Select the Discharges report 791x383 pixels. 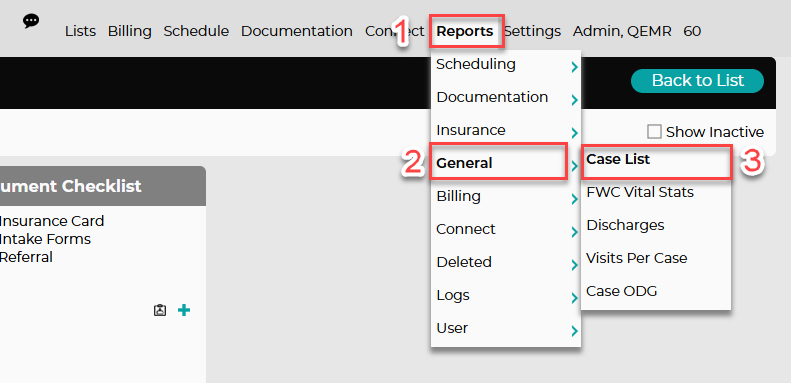pyautogui.click(x=625, y=225)
